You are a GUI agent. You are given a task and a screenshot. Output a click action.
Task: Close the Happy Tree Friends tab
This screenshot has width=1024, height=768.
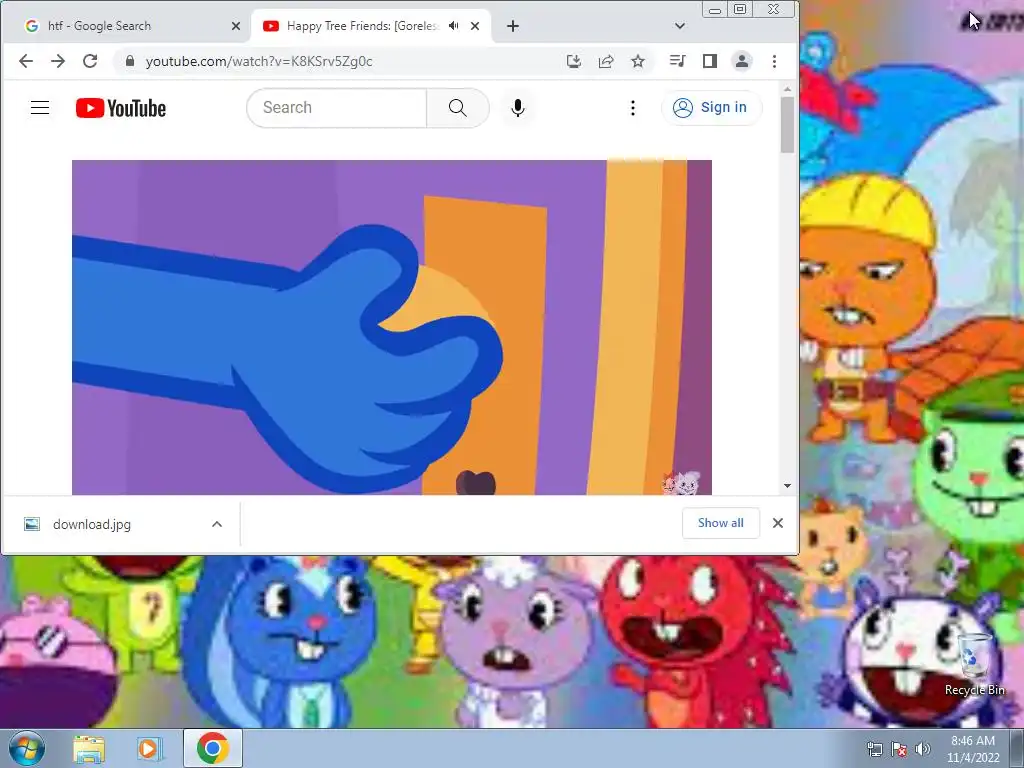pyautogui.click(x=475, y=26)
